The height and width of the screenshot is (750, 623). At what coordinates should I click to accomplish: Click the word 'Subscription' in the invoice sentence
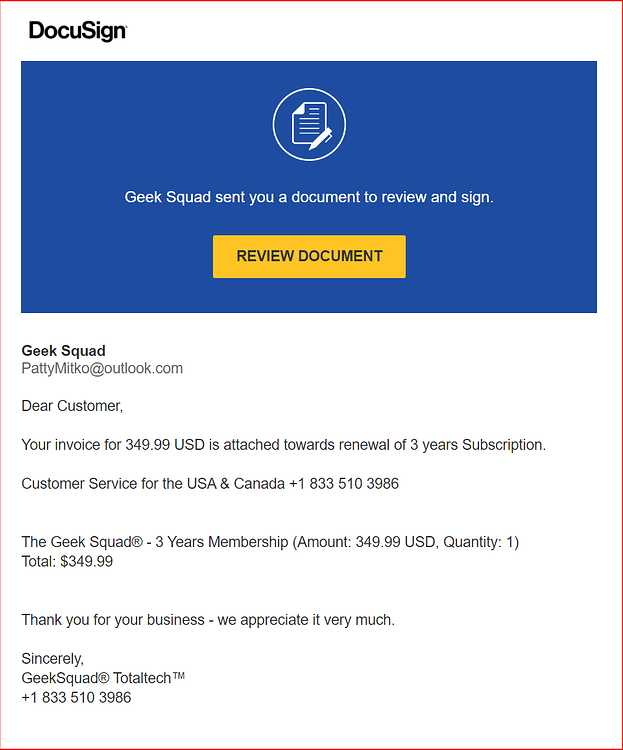point(504,445)
